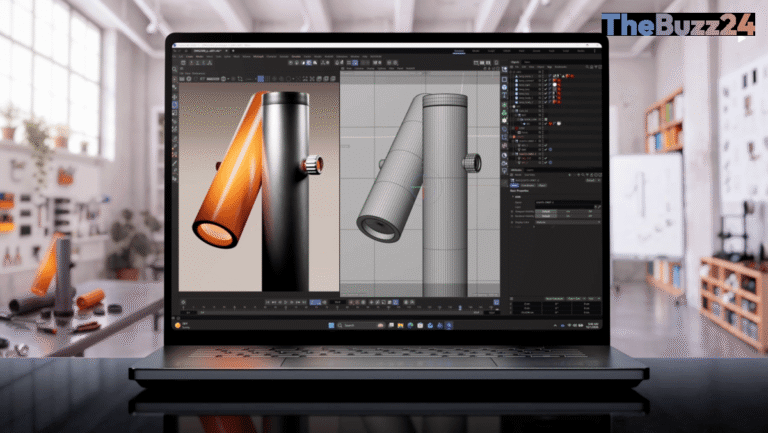Open the wireframe viewport's Display menu
The image size is (768, 433).
pos(370,69)
